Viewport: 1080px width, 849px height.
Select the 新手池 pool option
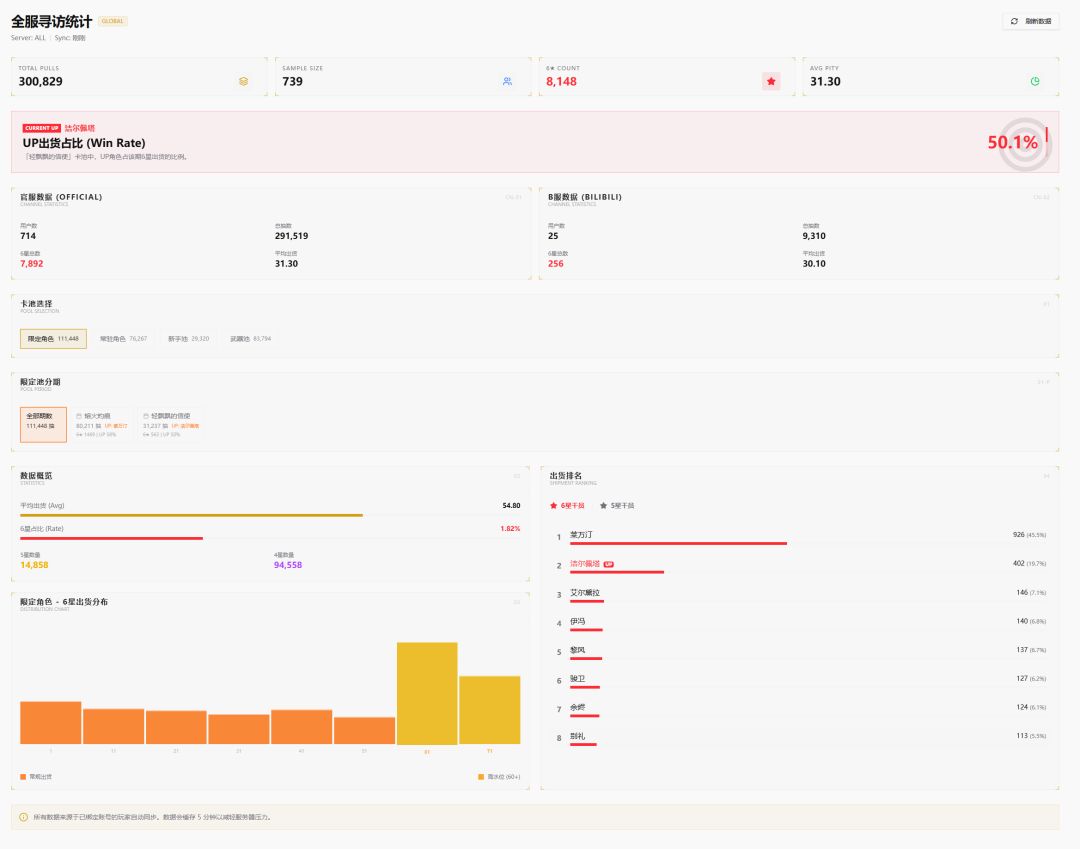(x=188, y=339)
